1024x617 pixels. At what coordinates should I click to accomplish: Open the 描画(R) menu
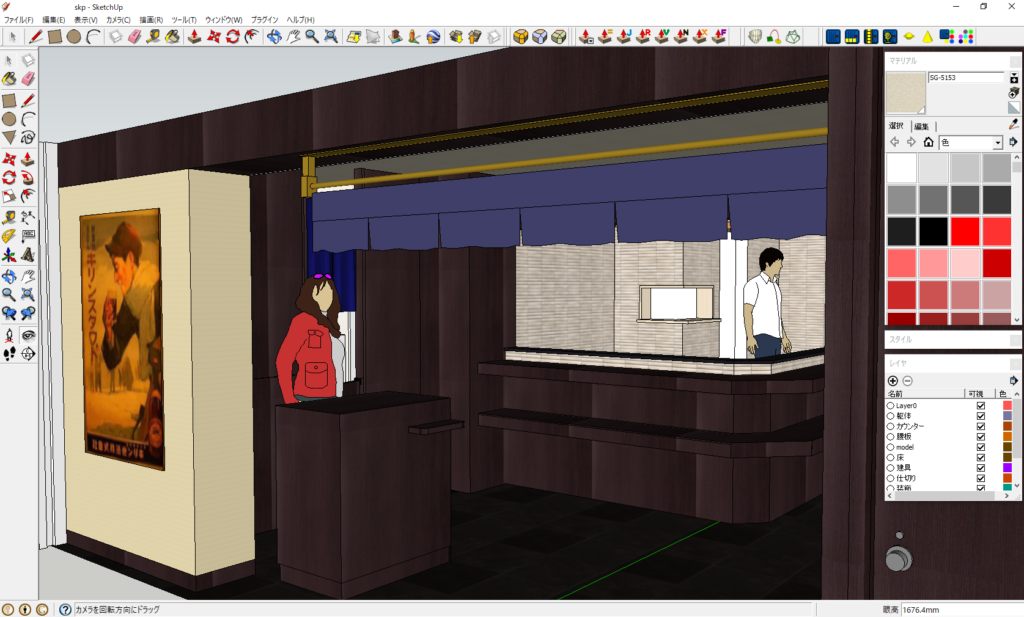(151, 20)
